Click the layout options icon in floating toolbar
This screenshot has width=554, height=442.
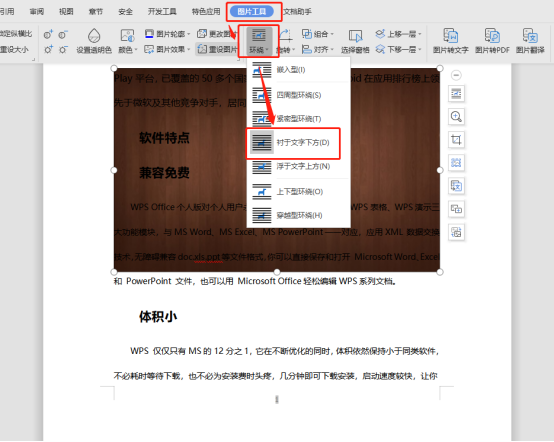456,94
